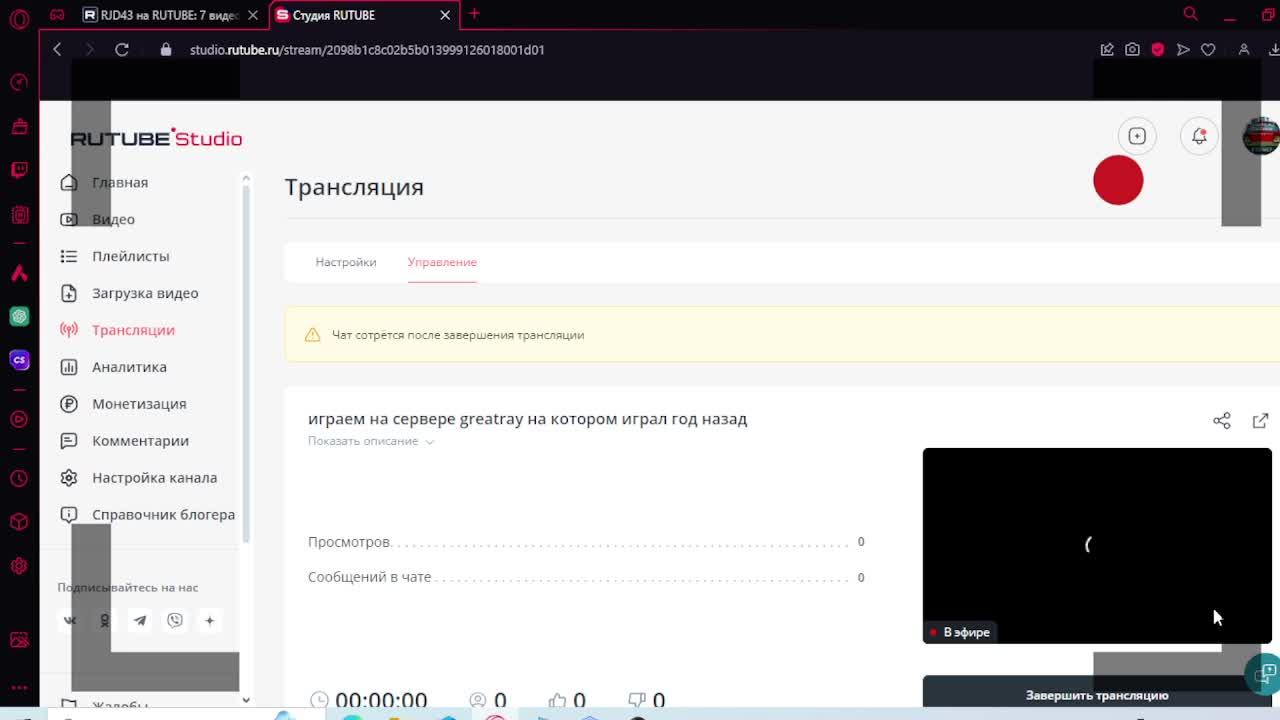
Task: Open VK social link icon
Action: click(x=70, y=621)
